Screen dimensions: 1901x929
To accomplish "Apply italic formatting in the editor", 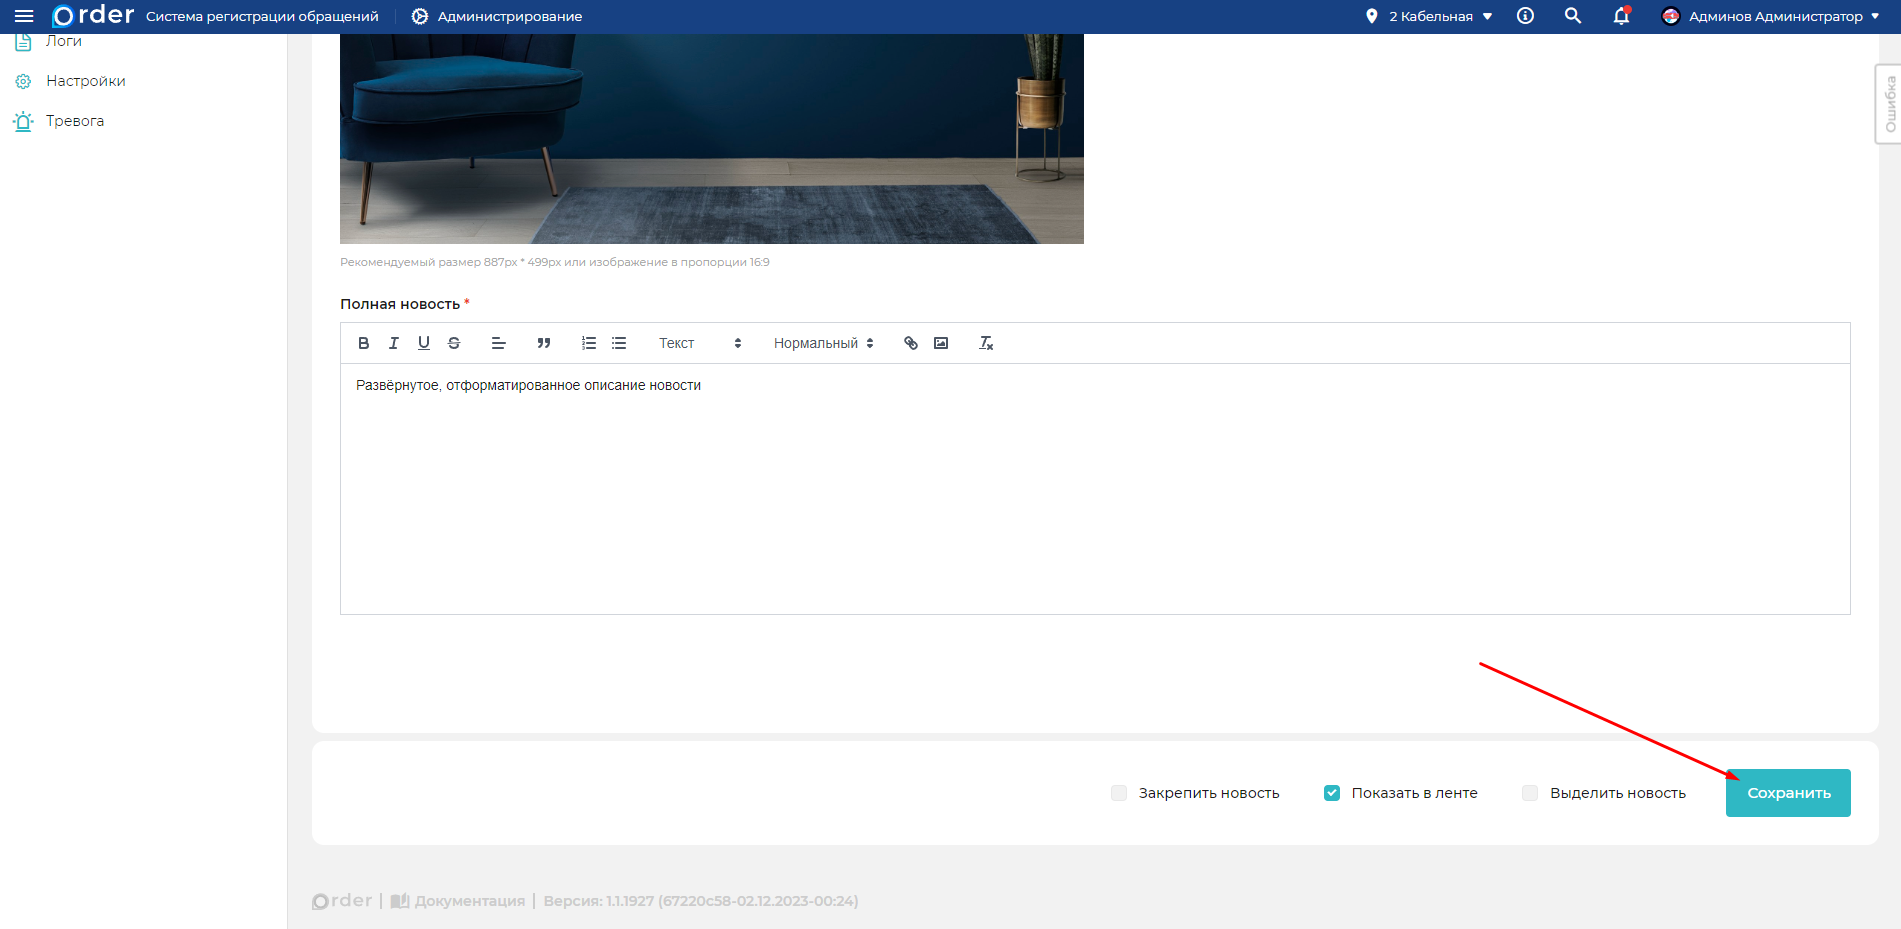I will pos(394,343).
